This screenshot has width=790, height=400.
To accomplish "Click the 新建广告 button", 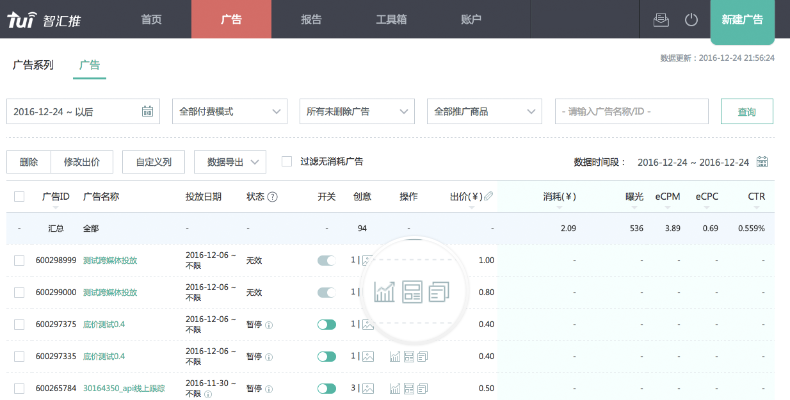I will [742, 20].
